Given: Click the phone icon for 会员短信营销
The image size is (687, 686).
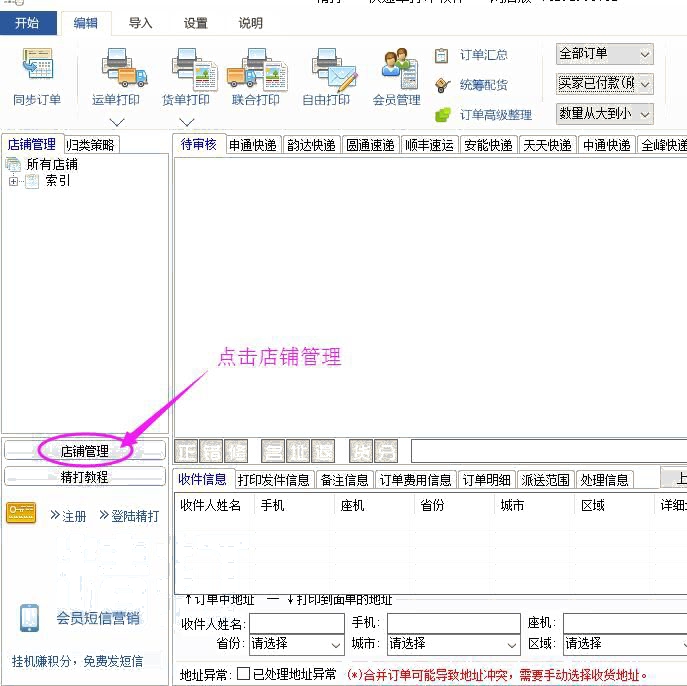Looking at the screenshot, I should [x=29, y=618].
